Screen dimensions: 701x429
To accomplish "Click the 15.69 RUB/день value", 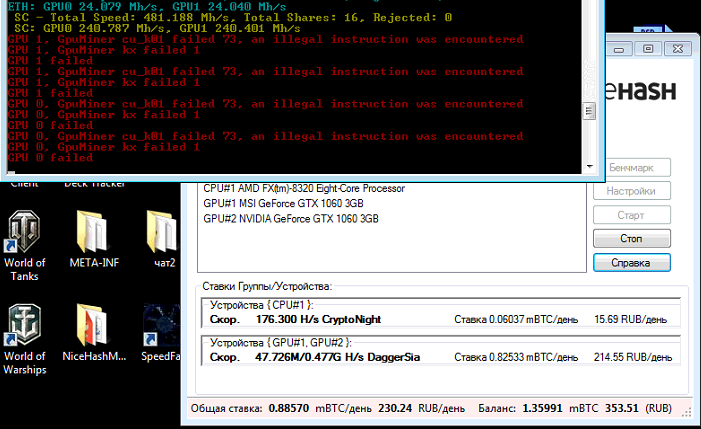I will [x=630, y=320].
